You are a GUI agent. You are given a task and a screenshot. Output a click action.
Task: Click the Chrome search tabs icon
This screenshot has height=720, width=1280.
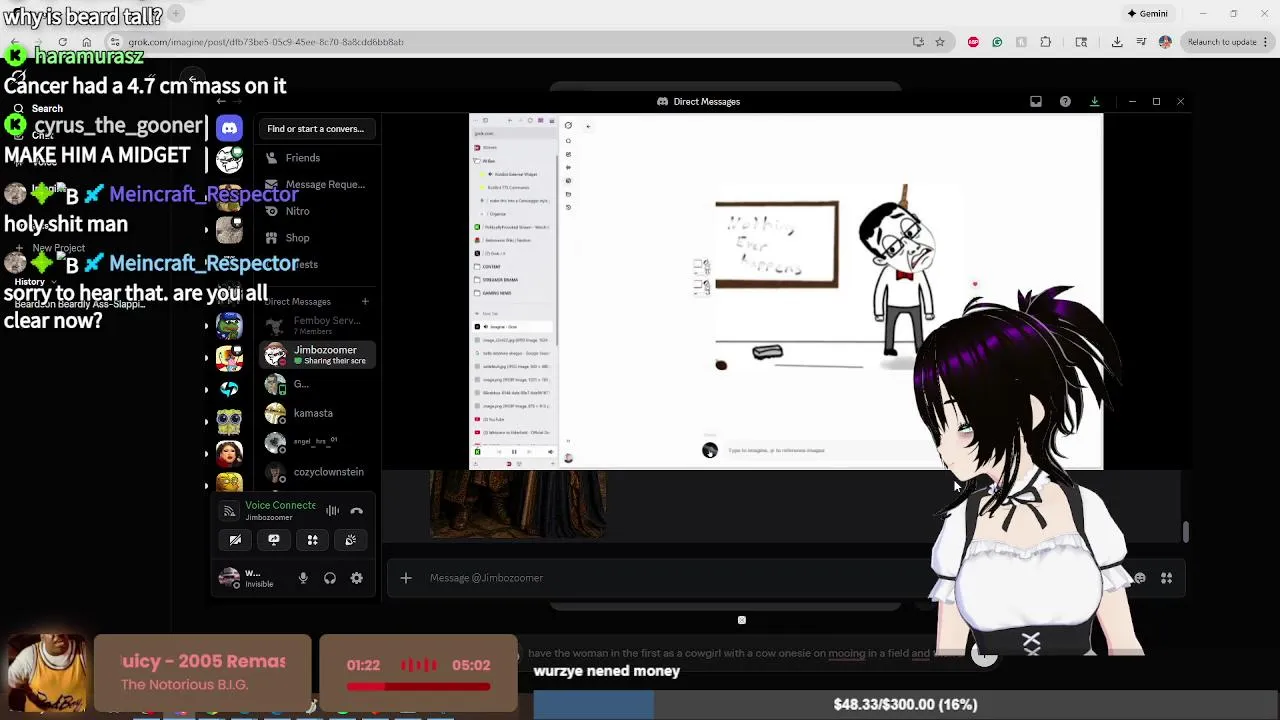[1081, 42]
